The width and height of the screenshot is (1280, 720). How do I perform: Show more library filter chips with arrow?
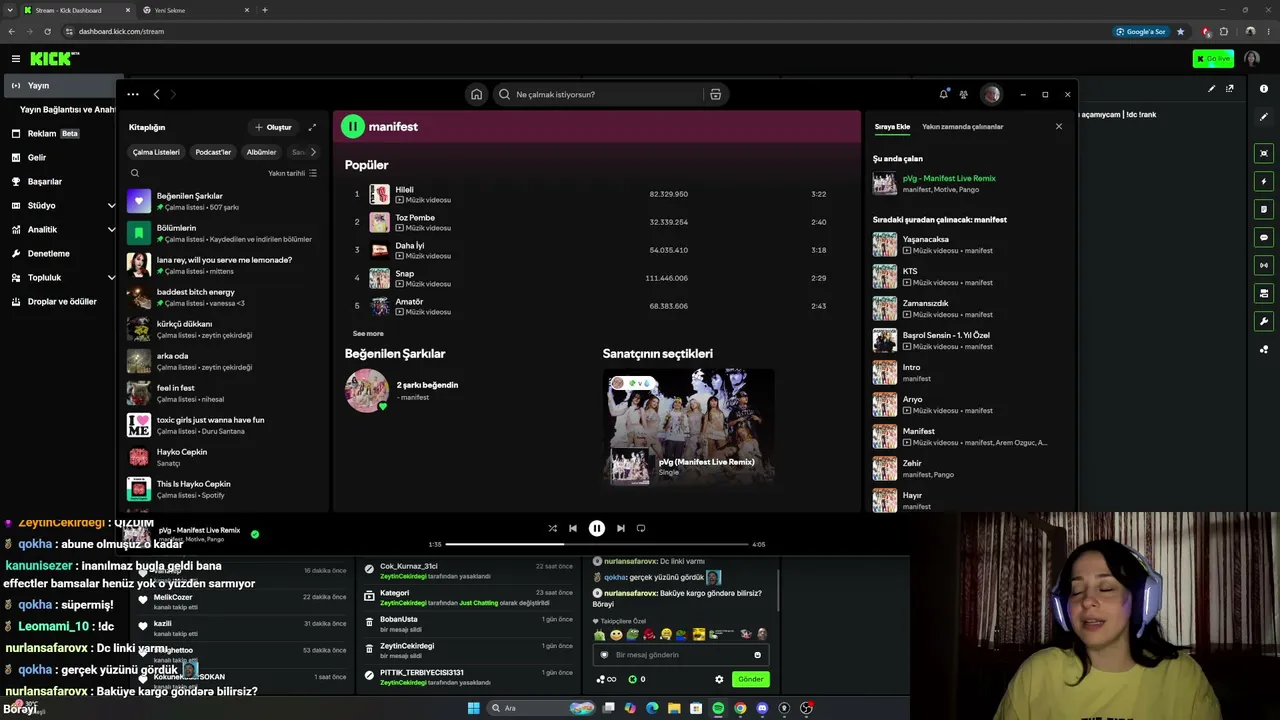313,152
